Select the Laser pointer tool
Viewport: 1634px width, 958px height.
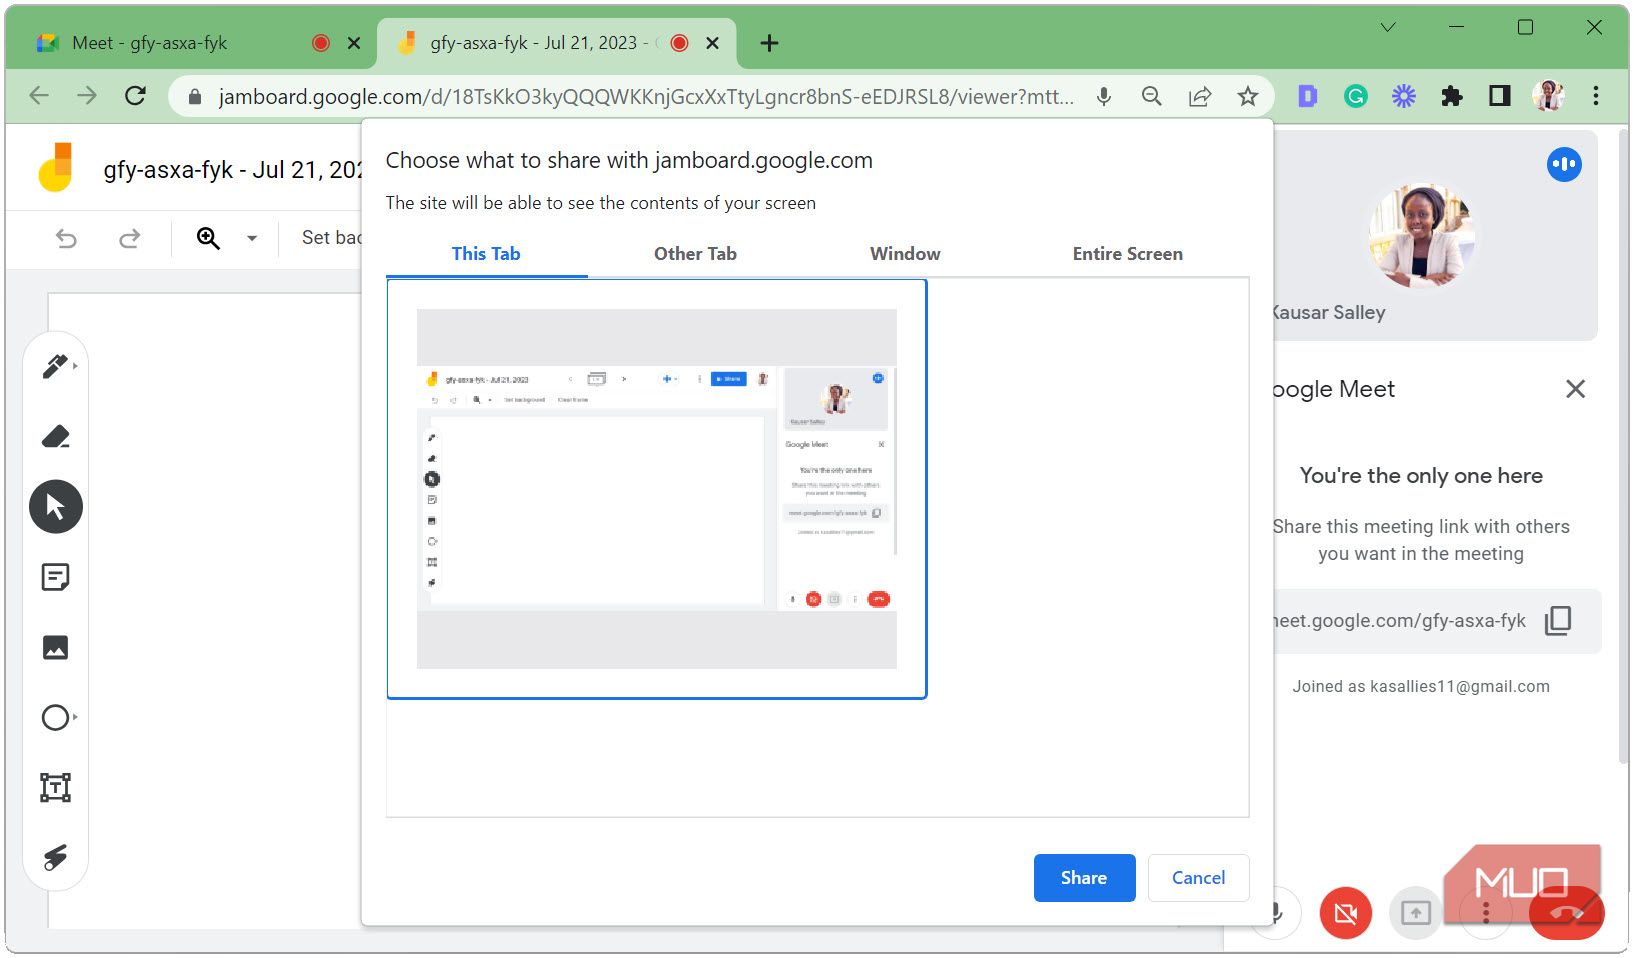(55, 856)
